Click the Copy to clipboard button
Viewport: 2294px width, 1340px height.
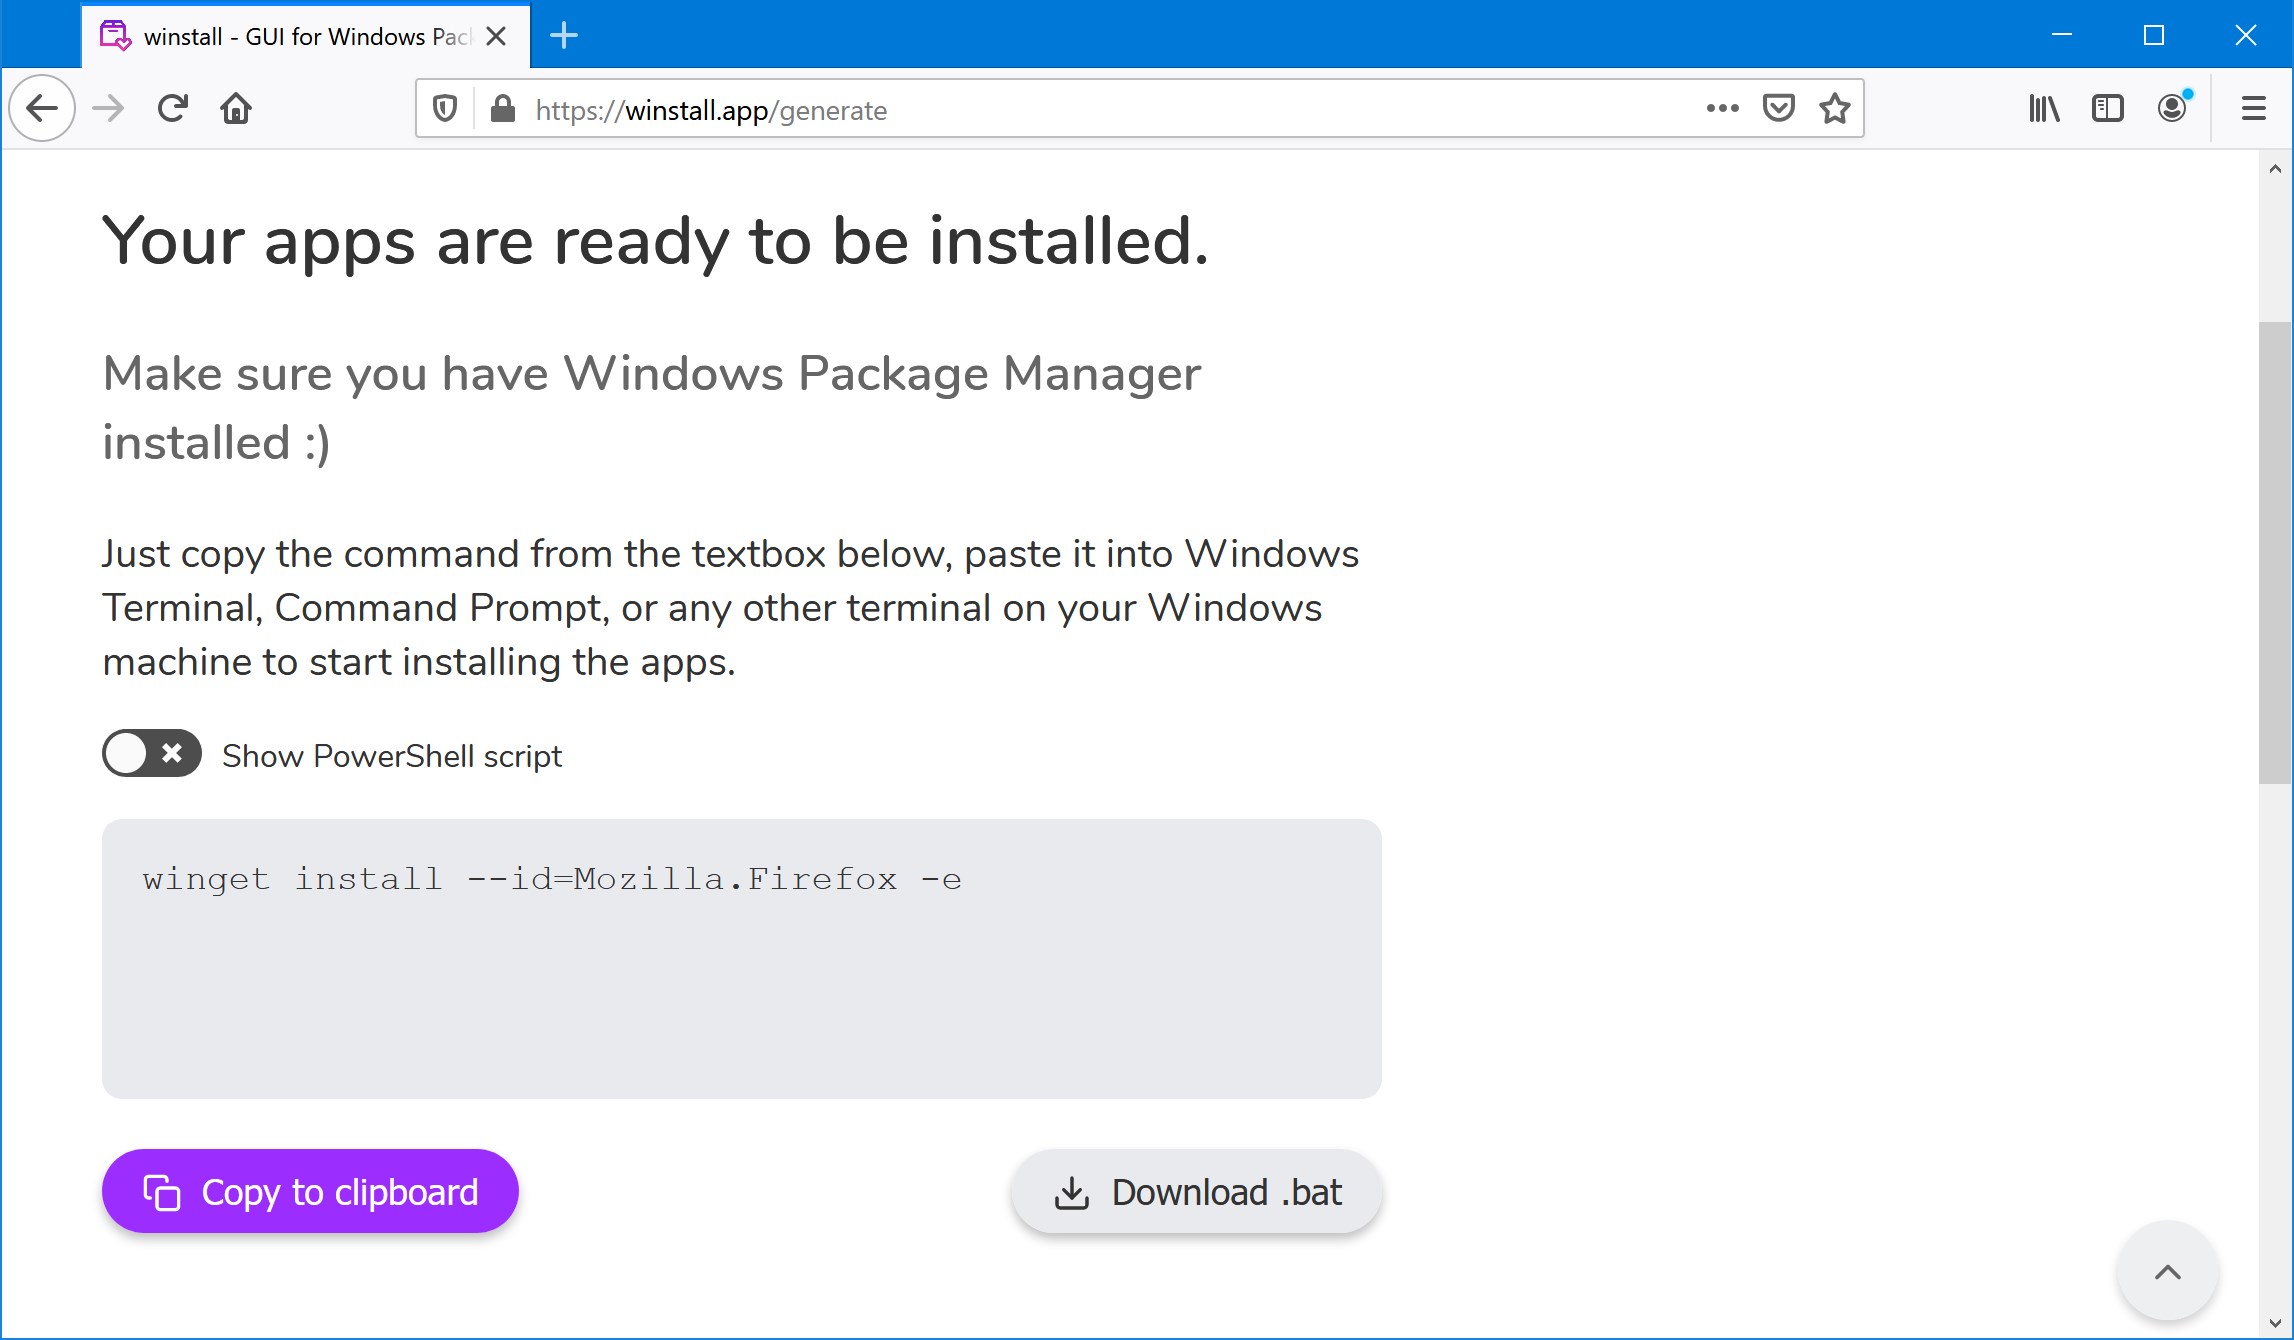tap(310, 1191)
